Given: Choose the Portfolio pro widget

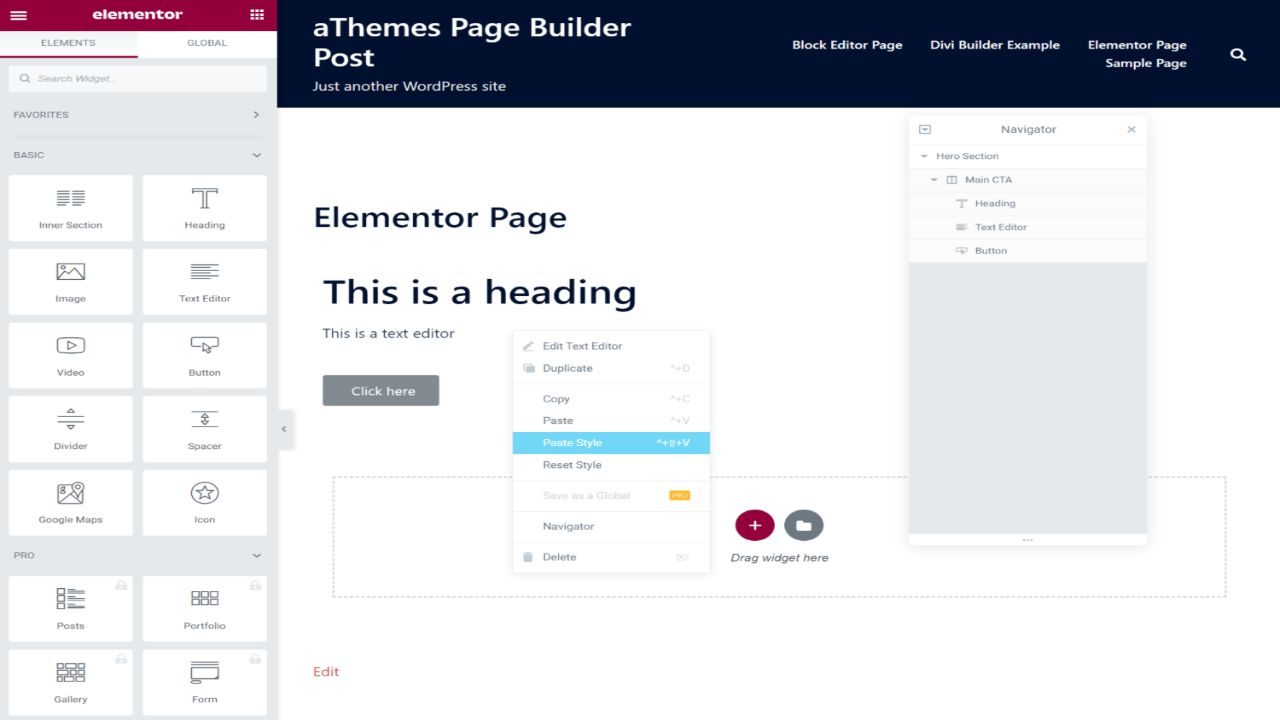Looking at the screenshot, I should coord(205,608).
